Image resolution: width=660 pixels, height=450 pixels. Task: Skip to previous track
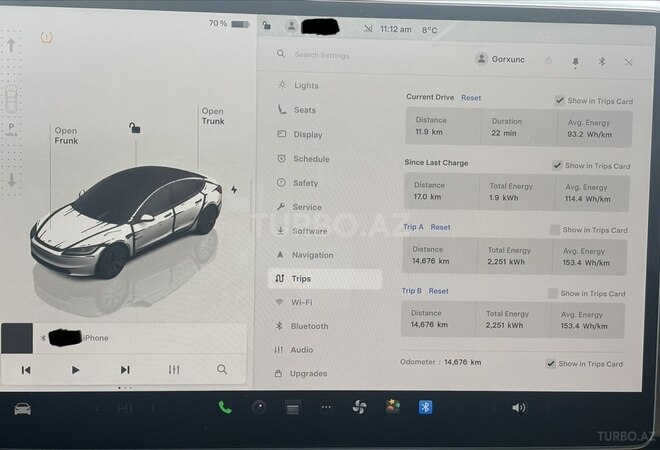pyautogui.click(x=26, y=370)
